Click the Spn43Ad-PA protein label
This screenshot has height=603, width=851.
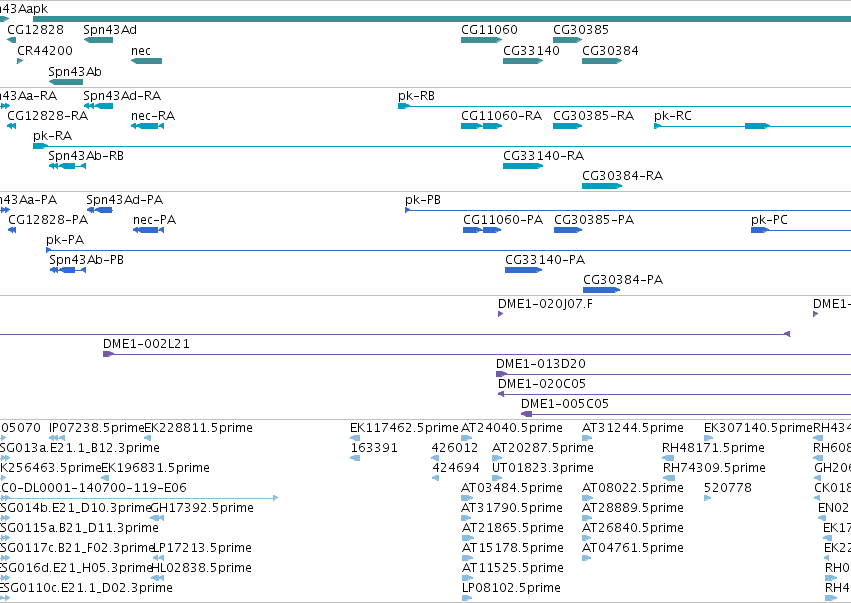(124, 200)
